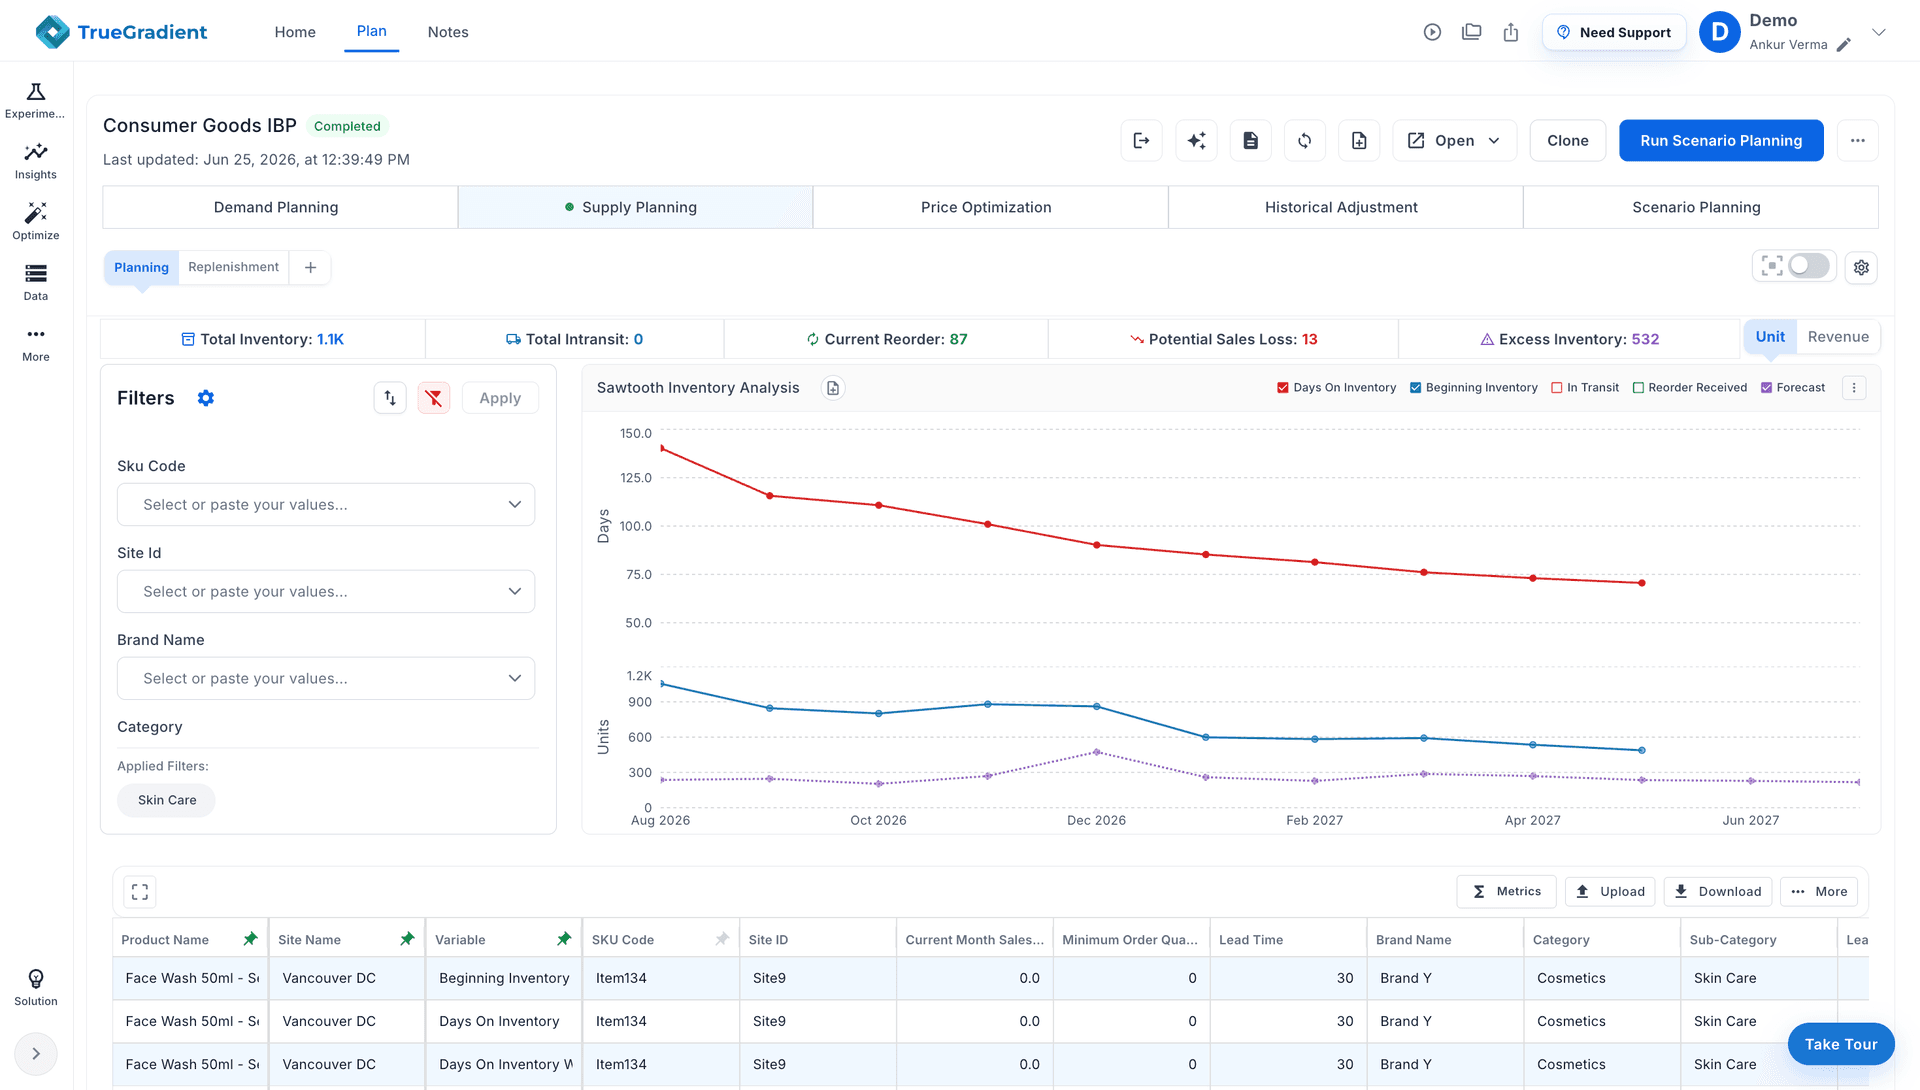The image size is (1920, 1090).
Task: Switch to Demand Planning tab
Action: 276,207
